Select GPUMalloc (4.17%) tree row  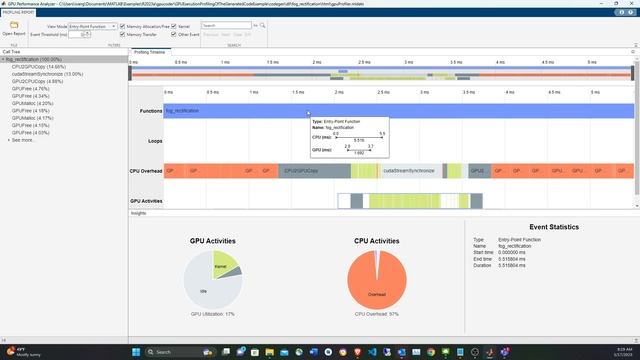pyautogui.click(x=33, y=118)
